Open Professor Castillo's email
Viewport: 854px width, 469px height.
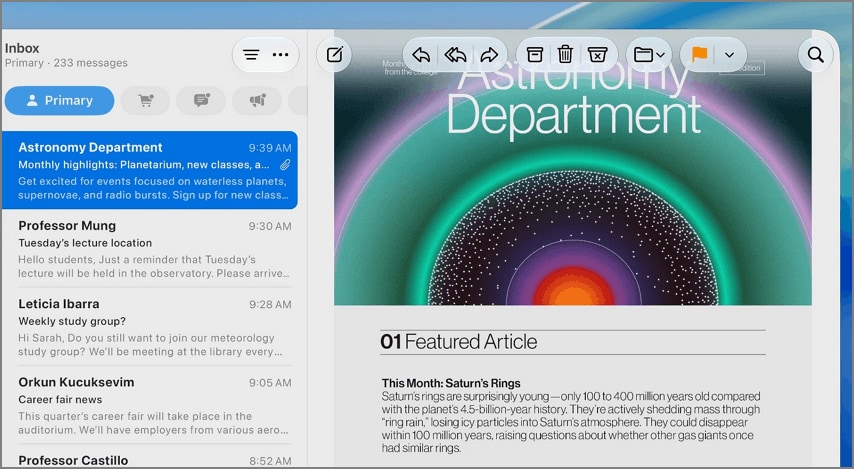[x=150, y=458]
